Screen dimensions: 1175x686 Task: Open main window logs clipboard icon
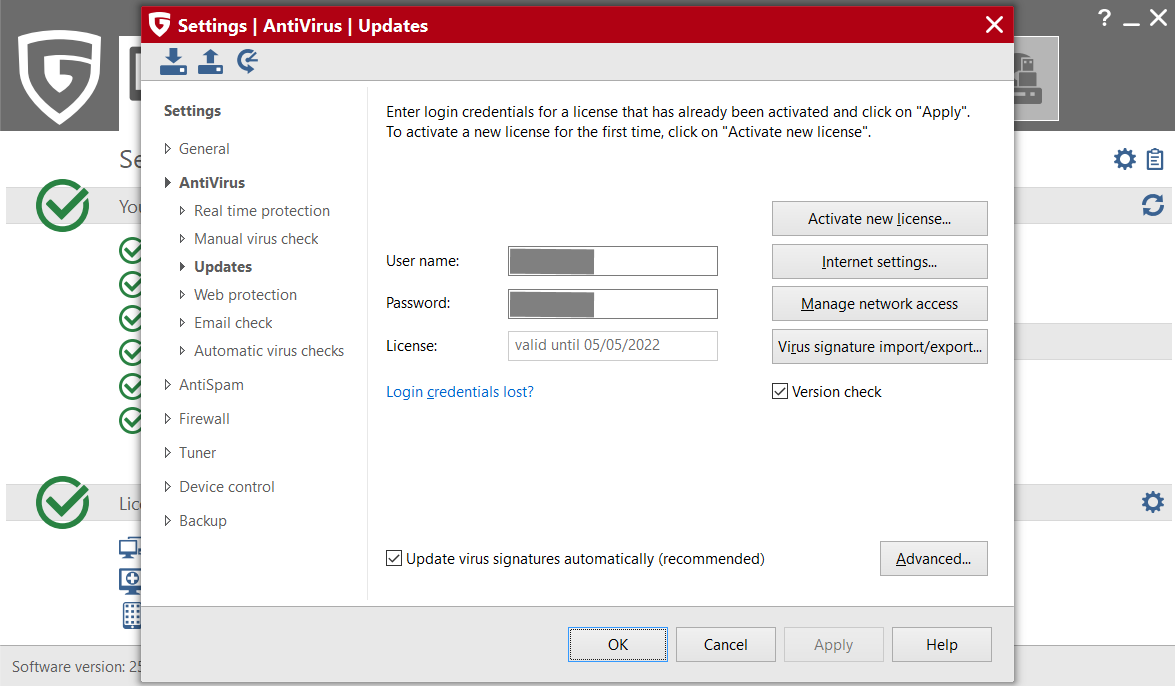click(1155, 159)
